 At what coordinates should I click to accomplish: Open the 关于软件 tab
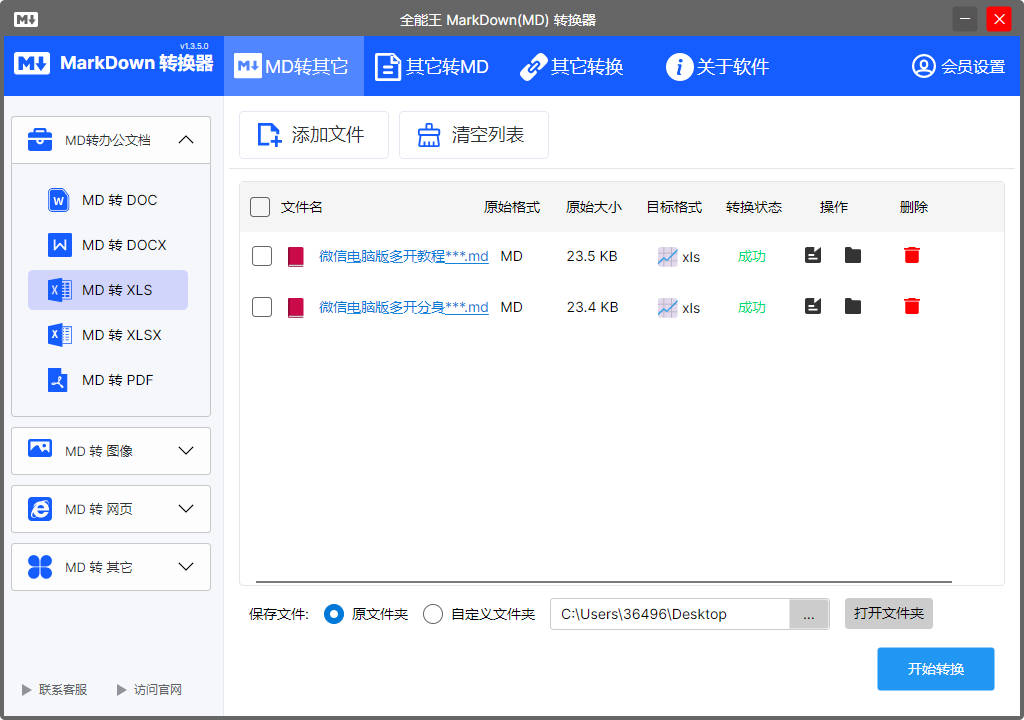point(718,66)
